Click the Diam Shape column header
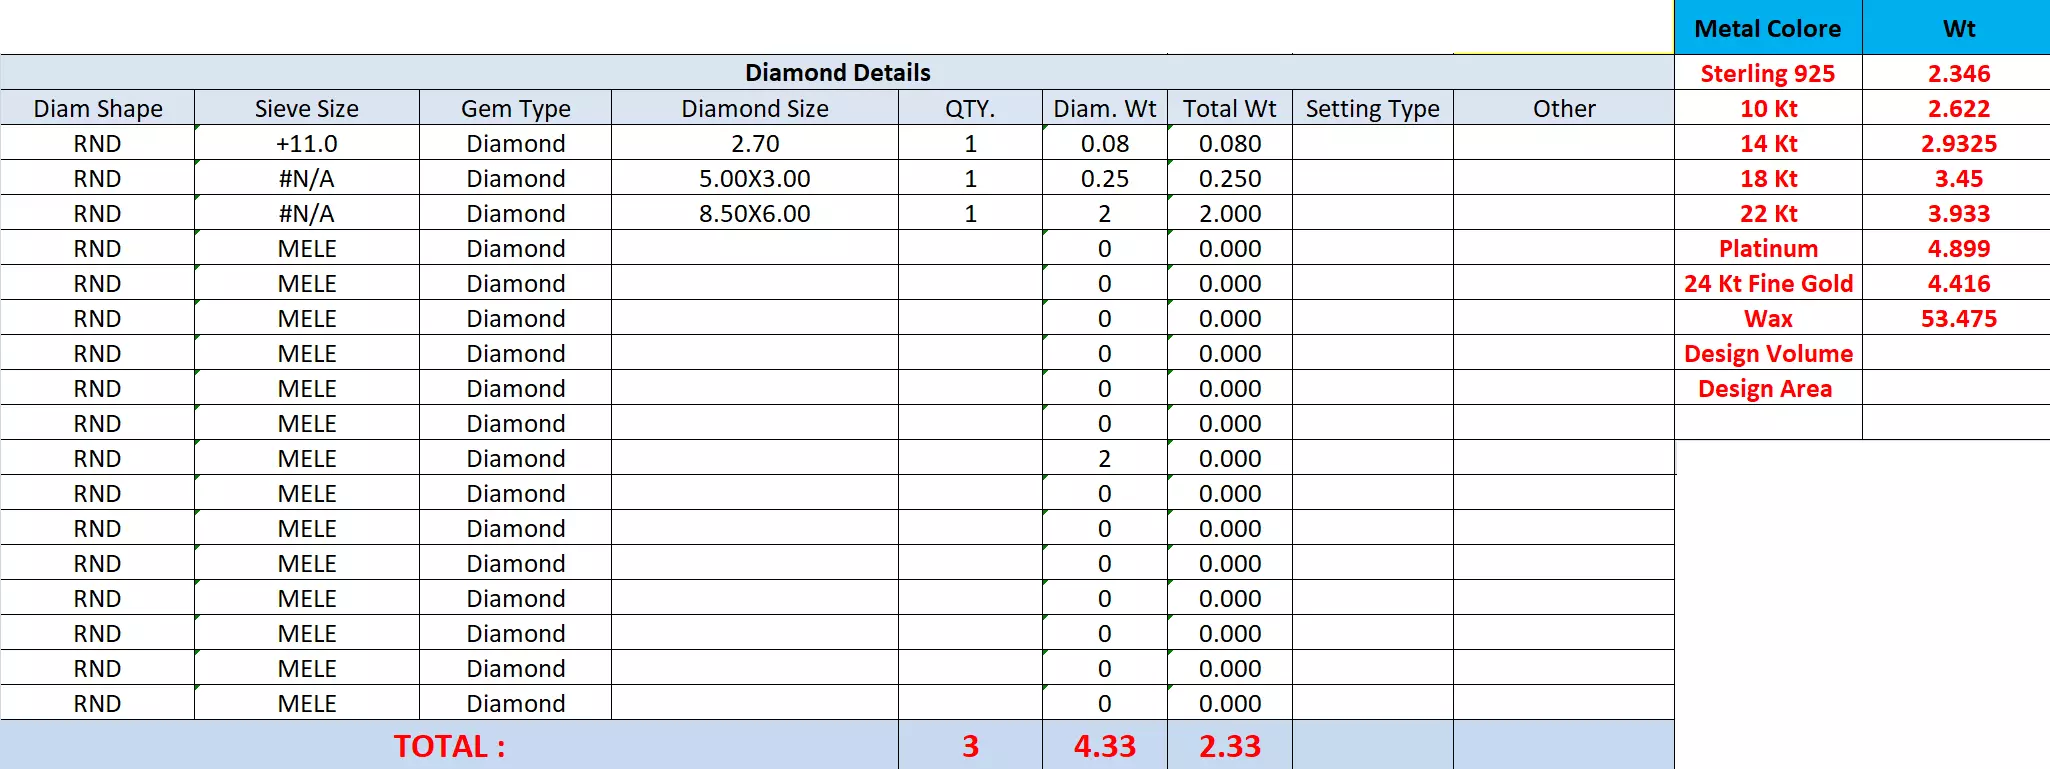Image resolution: width=2050 pixels, height=769 pixels. pyautogui.click(x=98, y=108)
